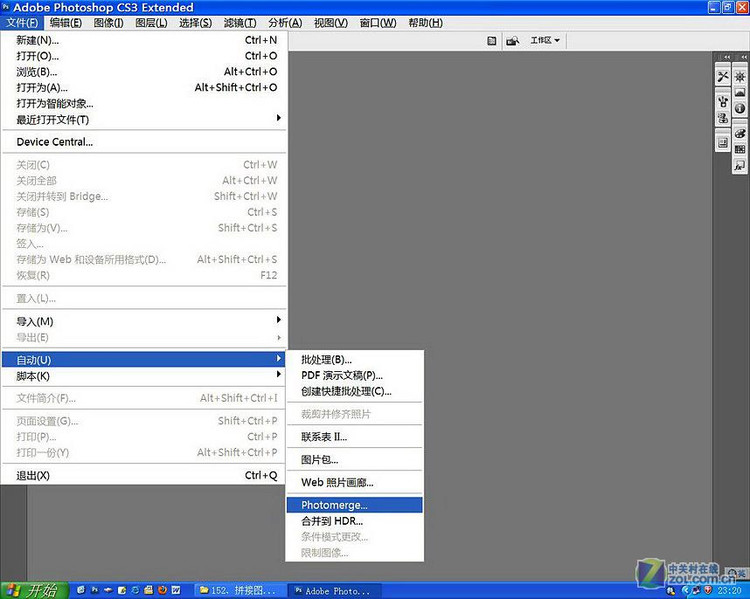Open the Clone Source panel icon
The height and width of the screenshot is (599, 750).
tap(722, 118)
